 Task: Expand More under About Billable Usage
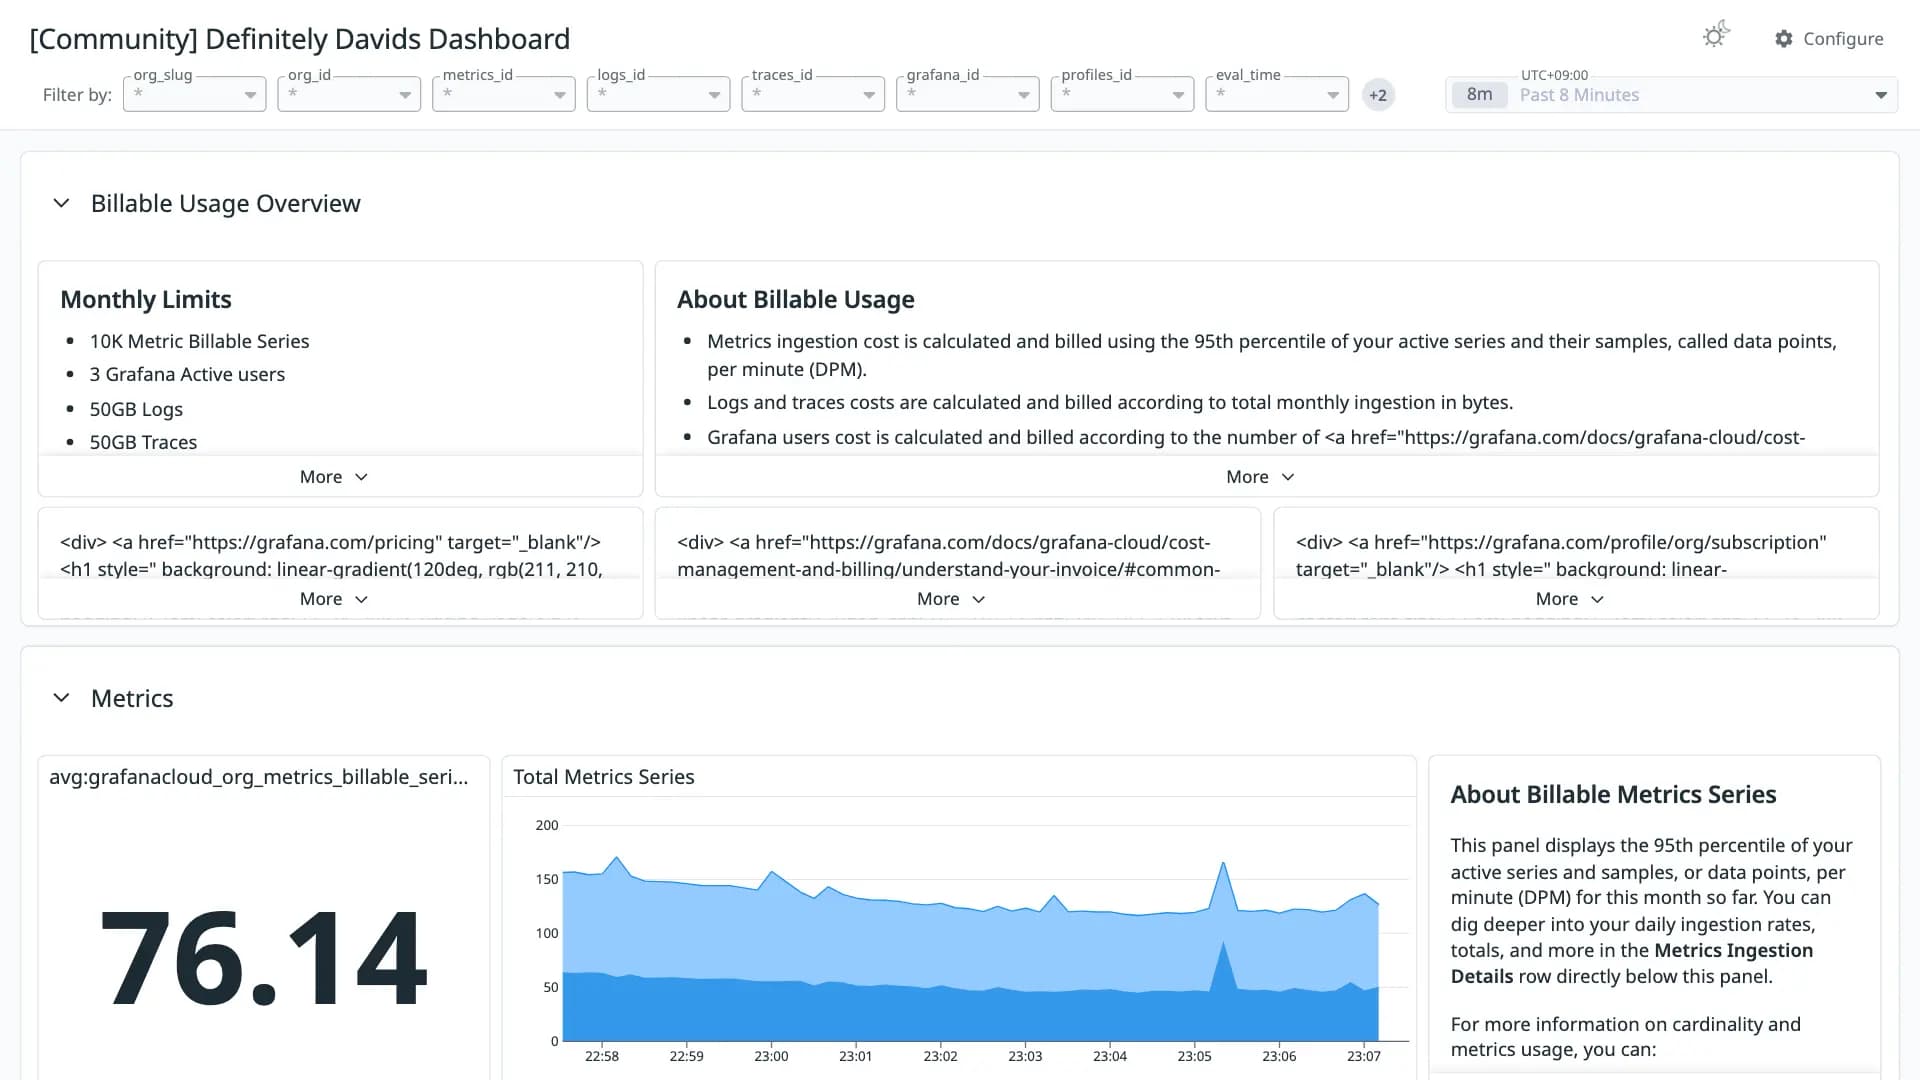tap(1260, 477)
